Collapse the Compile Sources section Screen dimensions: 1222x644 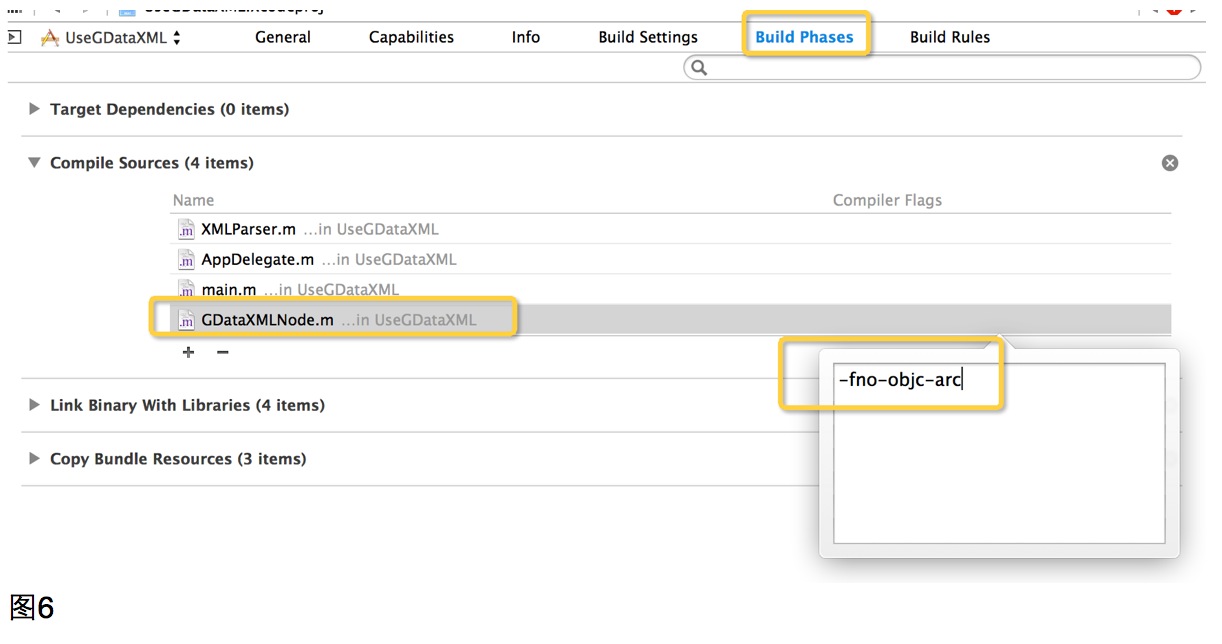tap(35, 162)
